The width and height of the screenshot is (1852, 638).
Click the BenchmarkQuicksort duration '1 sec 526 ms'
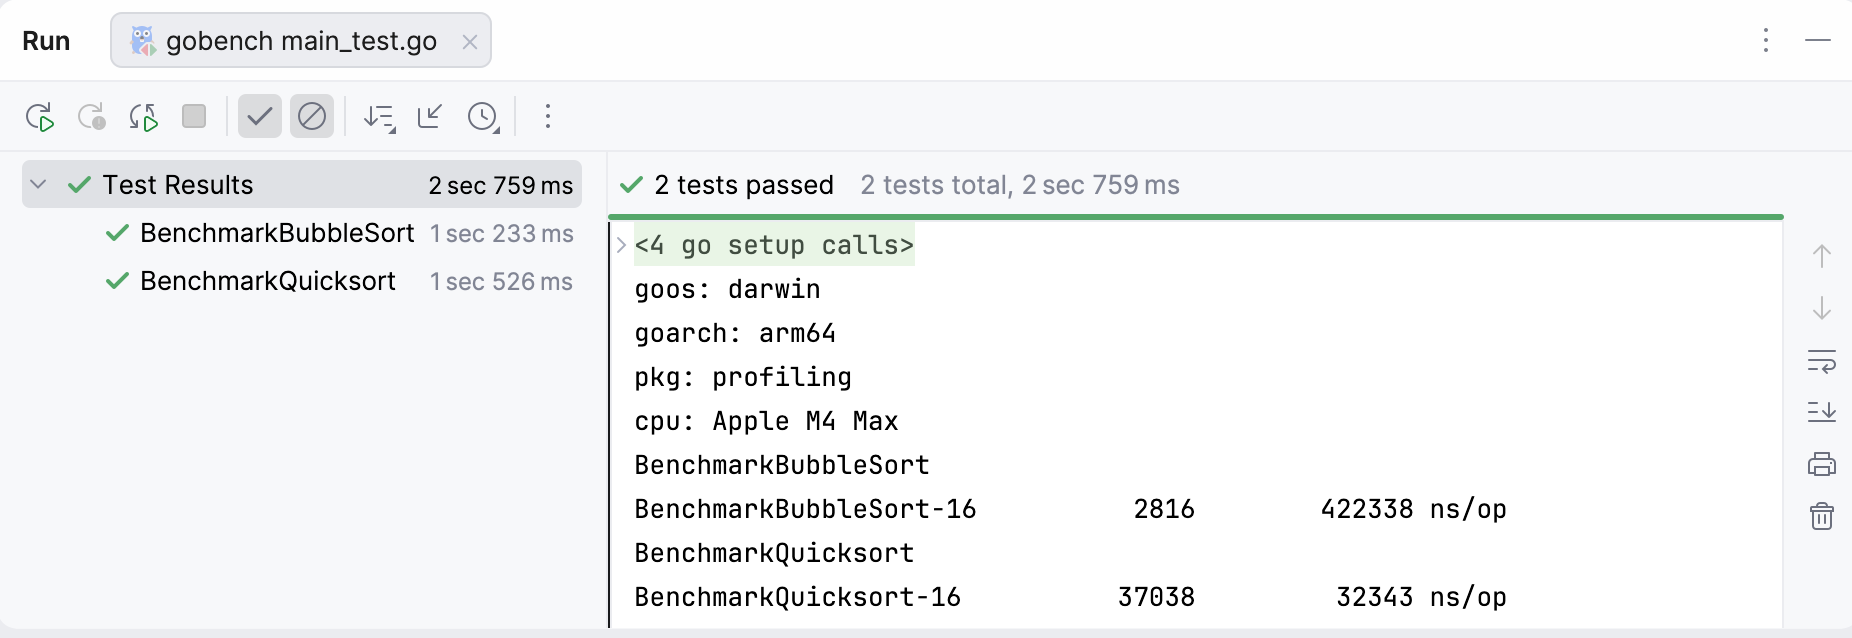pyautogui.click(x=502, y=281)
